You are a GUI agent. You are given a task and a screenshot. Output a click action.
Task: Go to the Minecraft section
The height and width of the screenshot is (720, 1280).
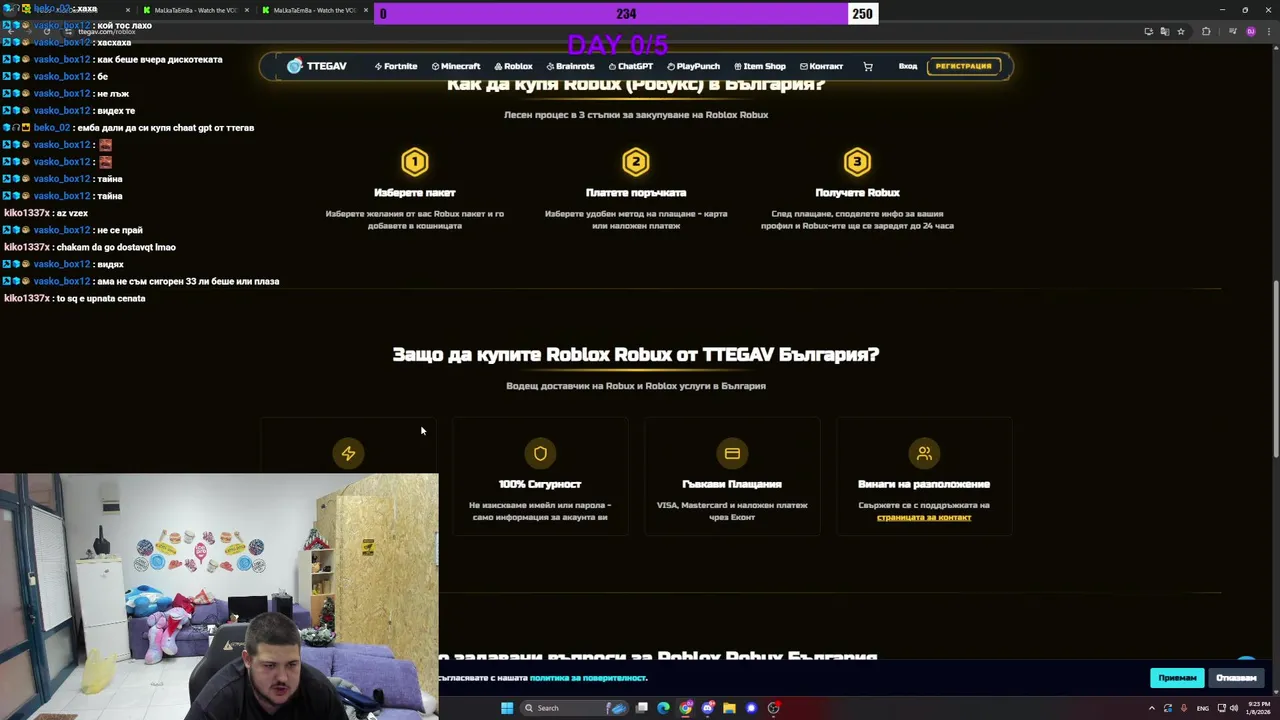coord(456,66)
